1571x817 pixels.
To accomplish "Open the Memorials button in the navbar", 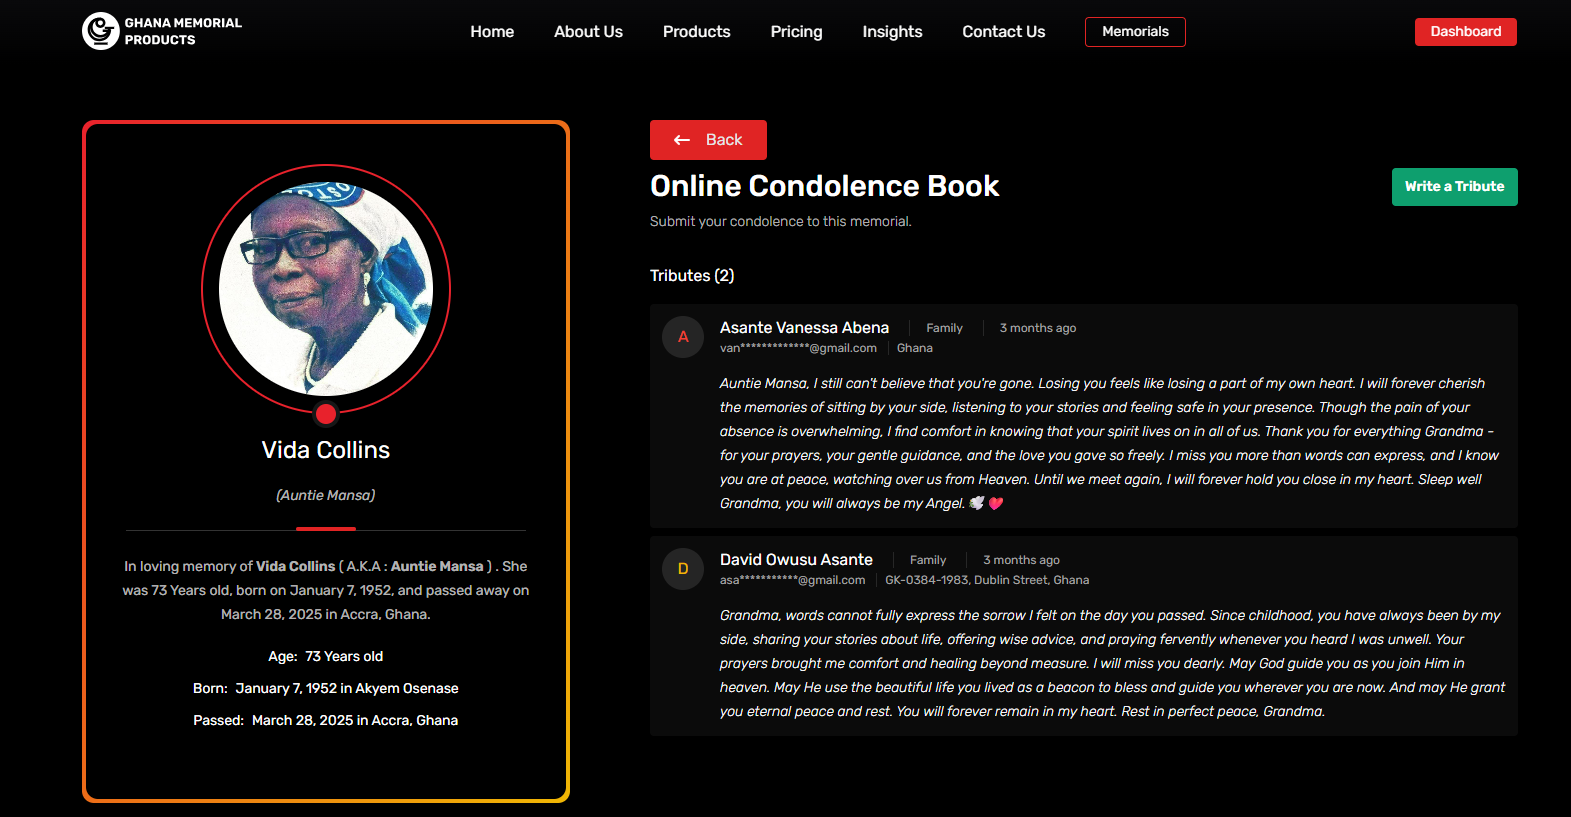I will (1135, 32).
